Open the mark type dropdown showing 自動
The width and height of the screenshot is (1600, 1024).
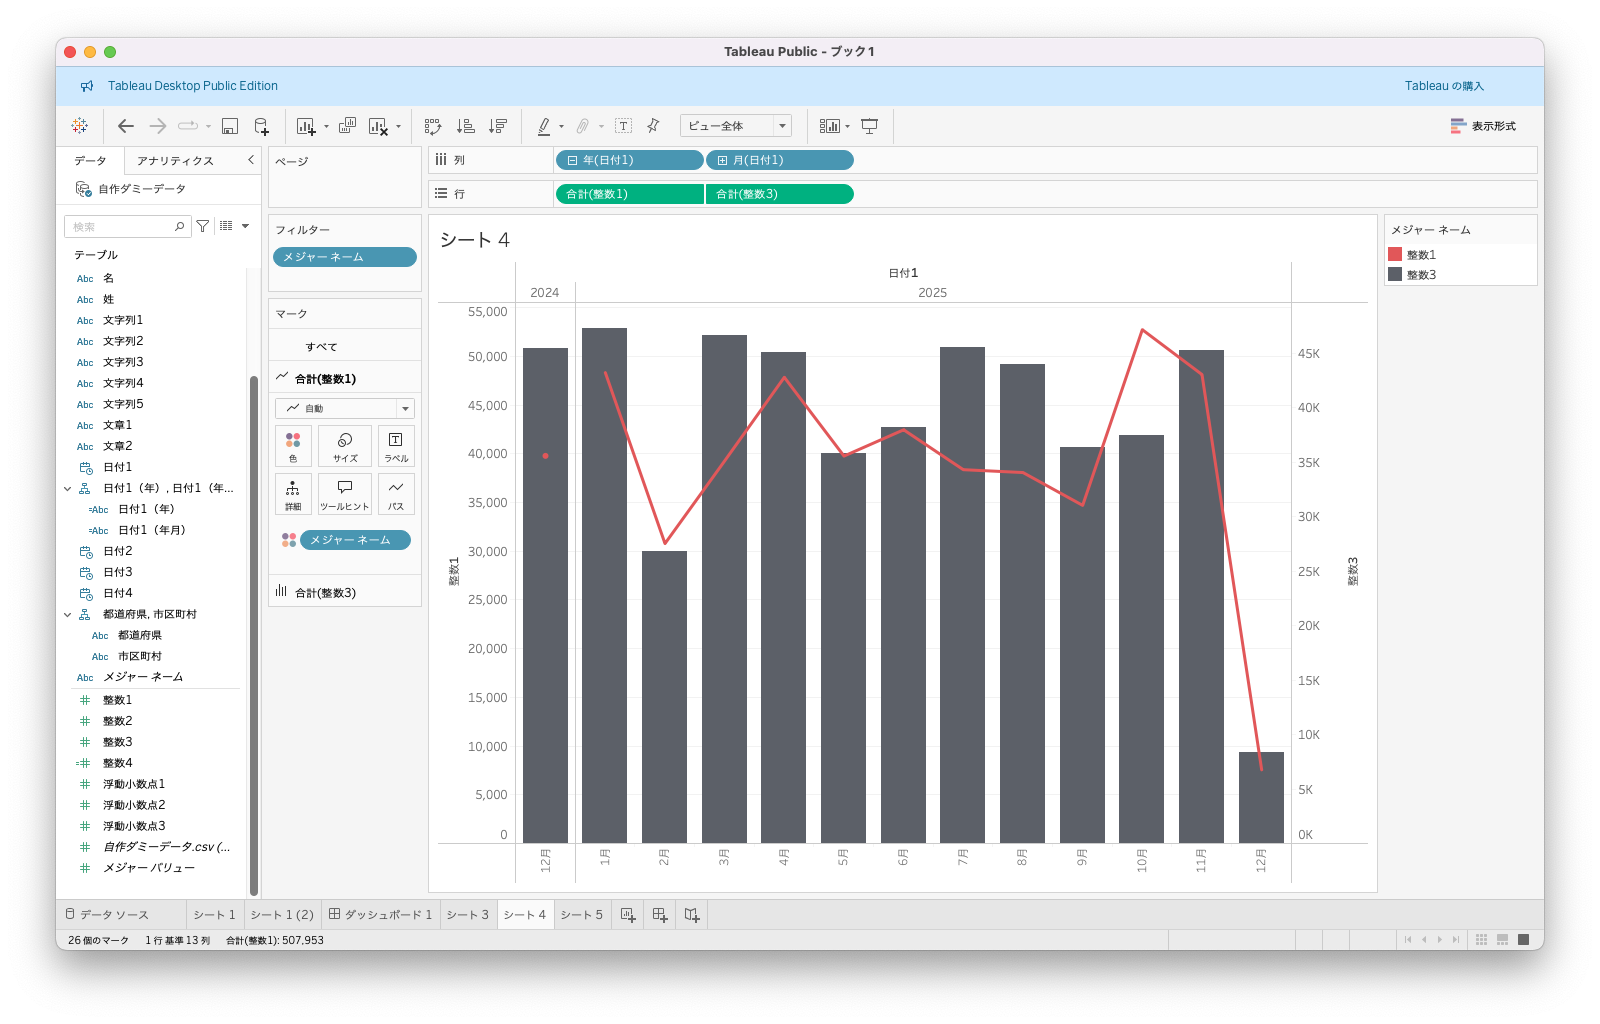click(x=345, y=408)
